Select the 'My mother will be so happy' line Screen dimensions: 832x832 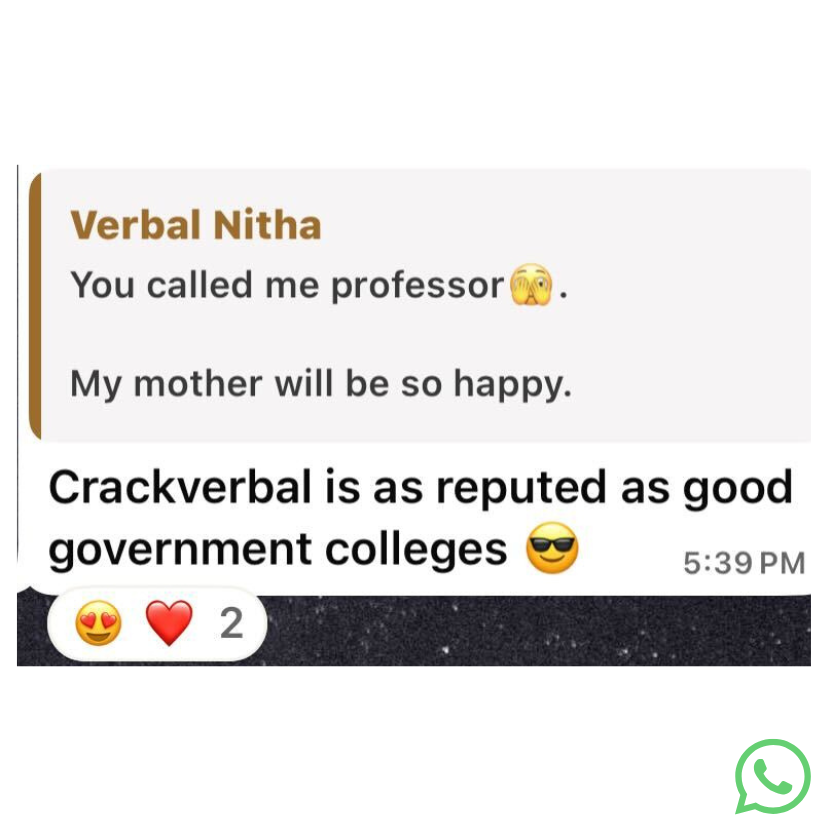click(x=321, y=384)
